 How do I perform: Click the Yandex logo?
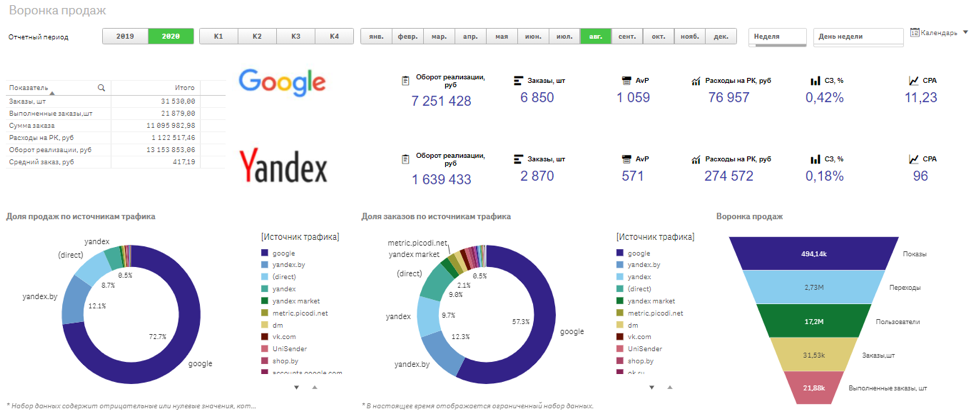click(283, 166)
